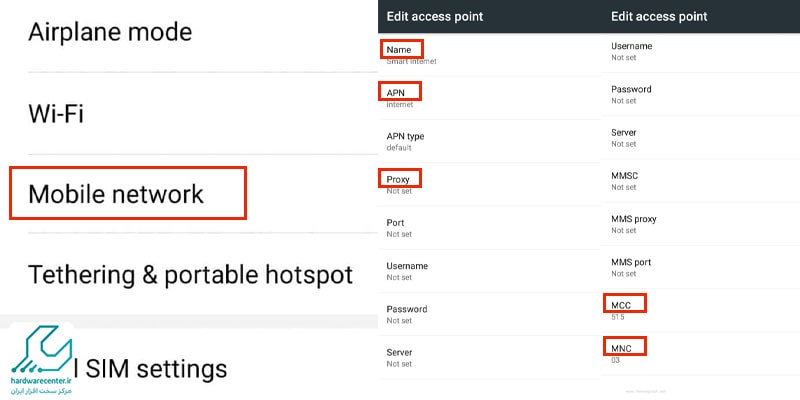Edit the MCC value 515
Viewport: 800px width, 400px height.
(x=700, y=310)
